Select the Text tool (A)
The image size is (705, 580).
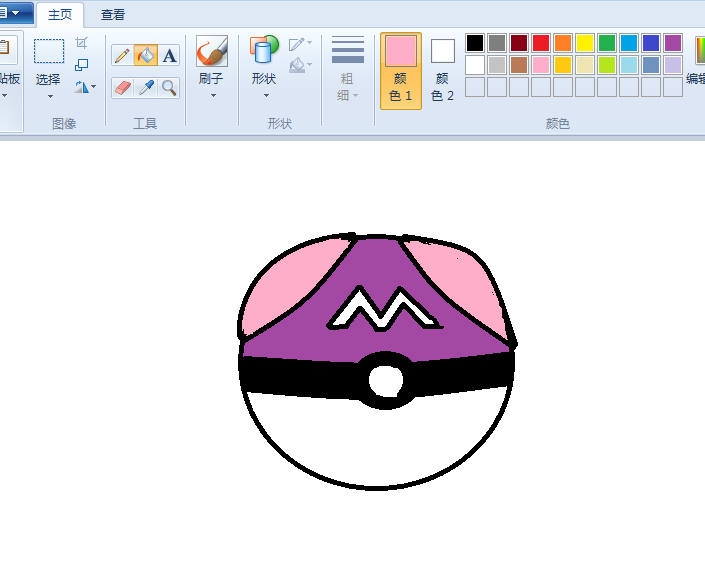(x=169, y=56)
